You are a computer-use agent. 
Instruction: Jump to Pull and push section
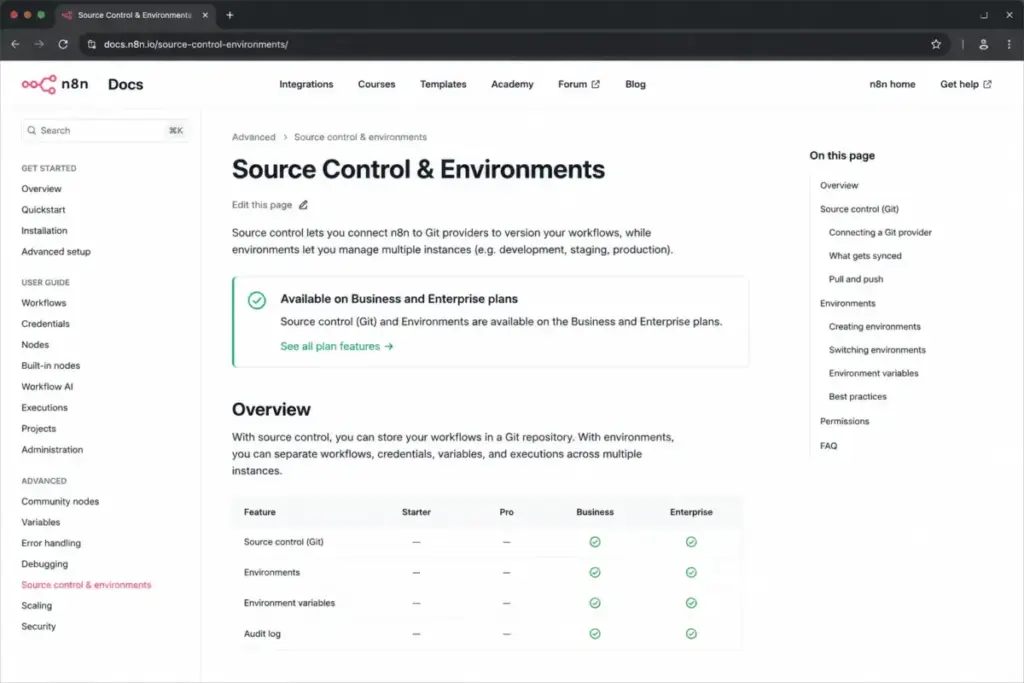tap(856, 279)
